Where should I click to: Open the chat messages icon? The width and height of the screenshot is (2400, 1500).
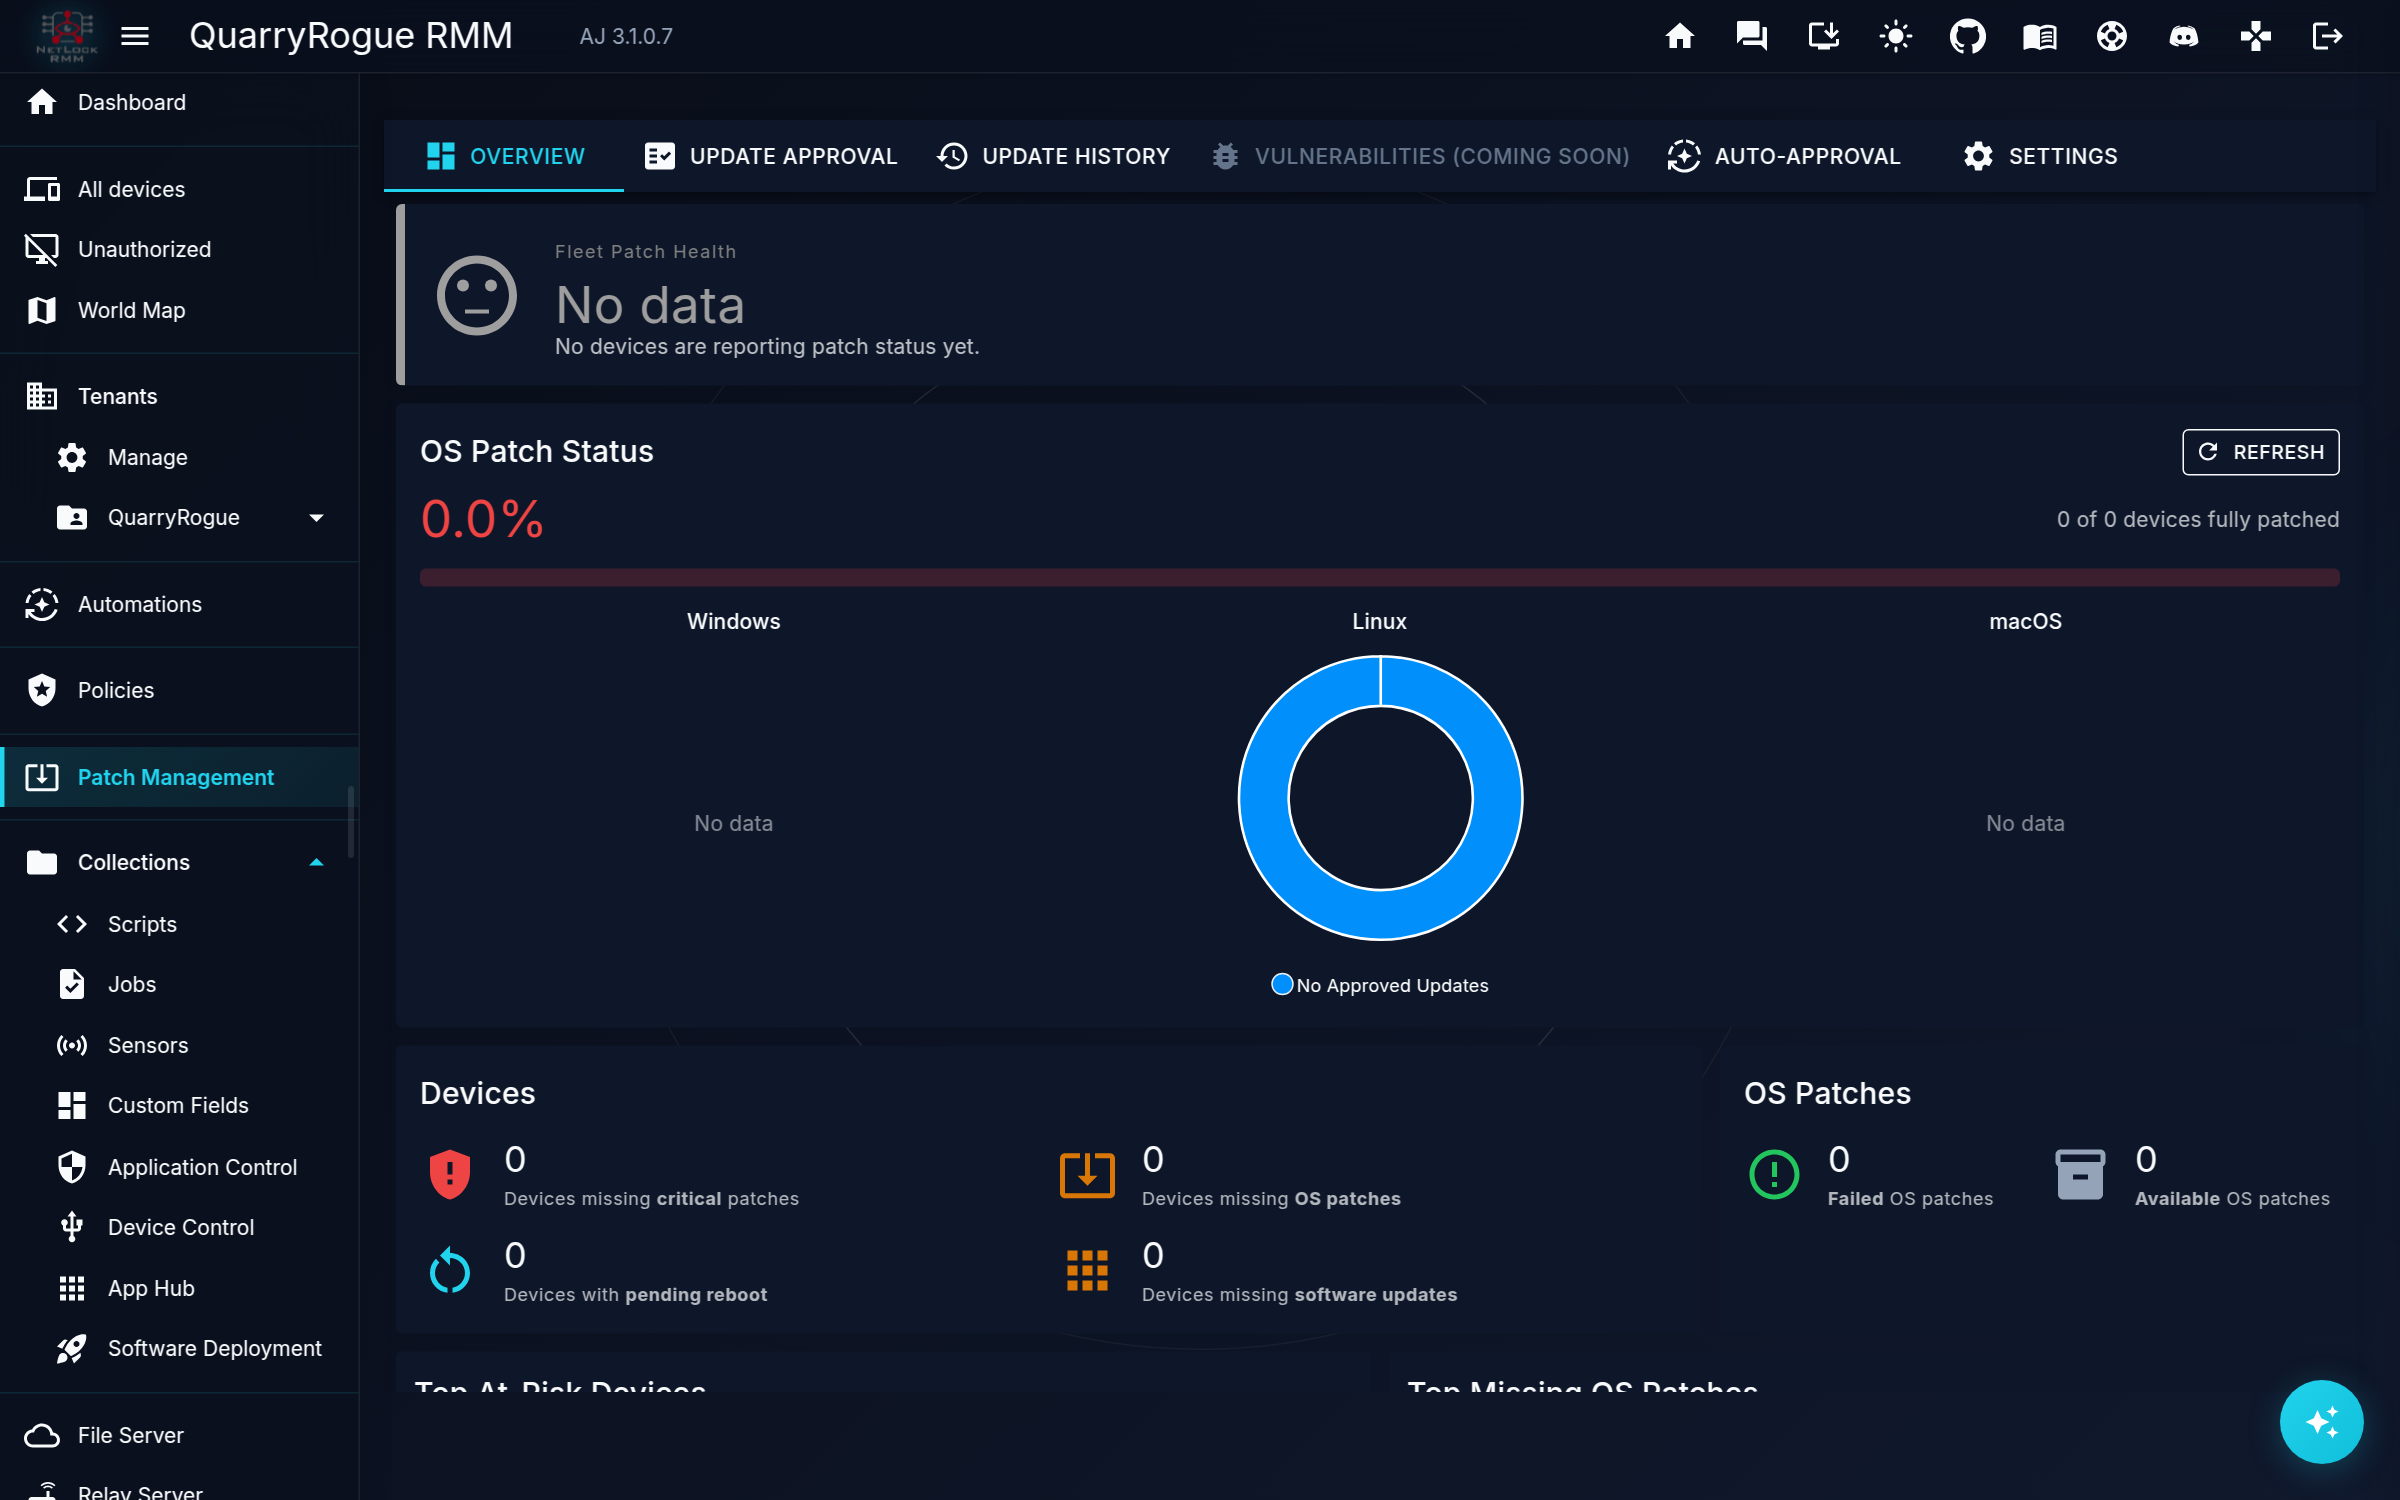pos(1751,36)
